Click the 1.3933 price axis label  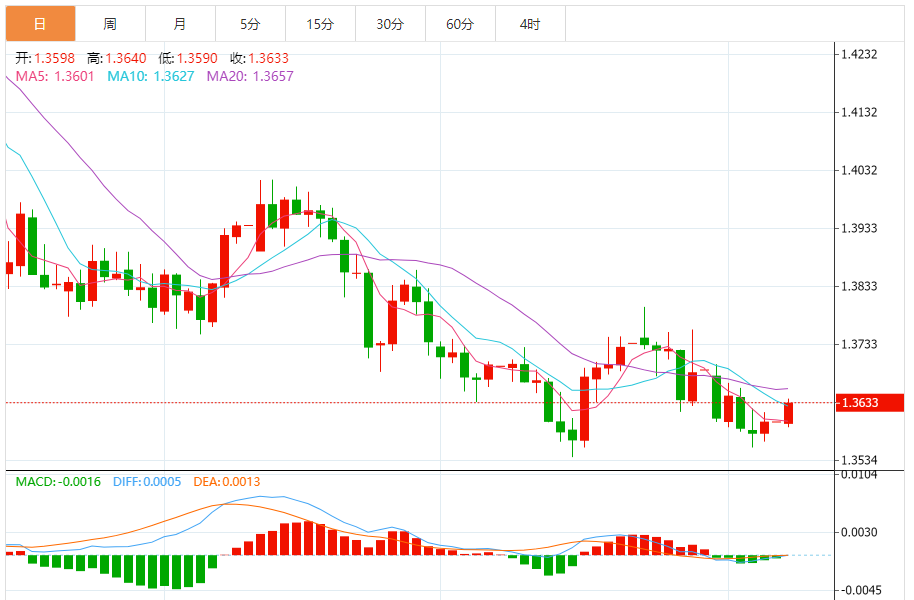pos(859,228)
